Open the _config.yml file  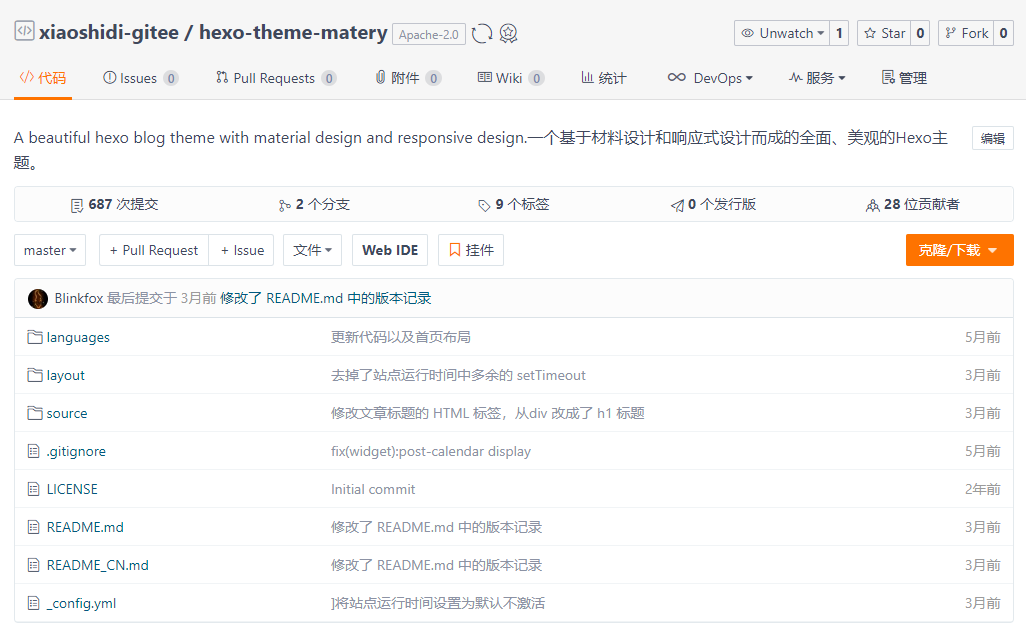coord(81,603)
